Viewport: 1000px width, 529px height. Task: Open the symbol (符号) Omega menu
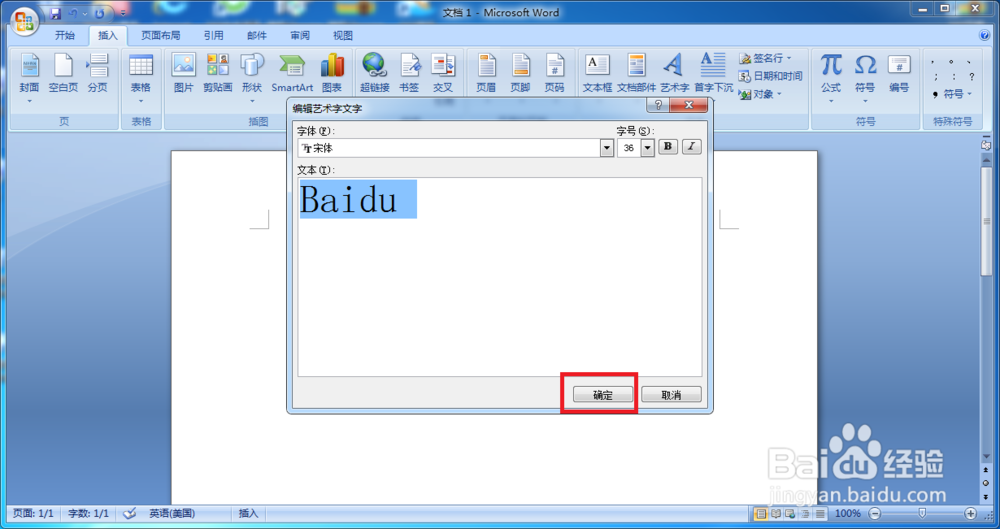tap(865, 78)
